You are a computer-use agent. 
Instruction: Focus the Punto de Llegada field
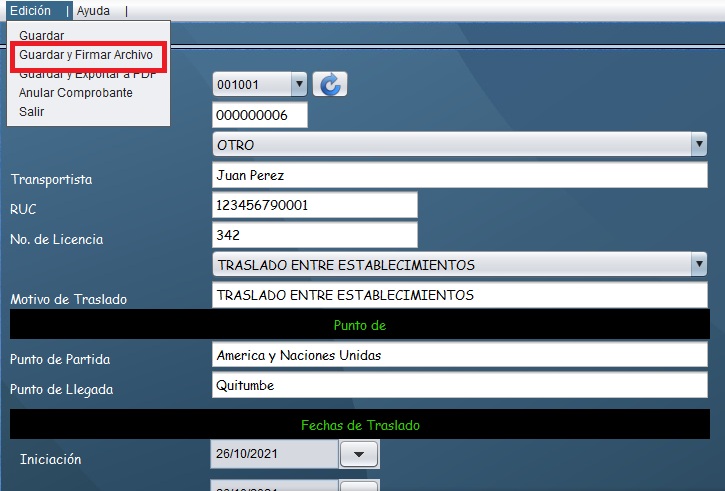460,385
